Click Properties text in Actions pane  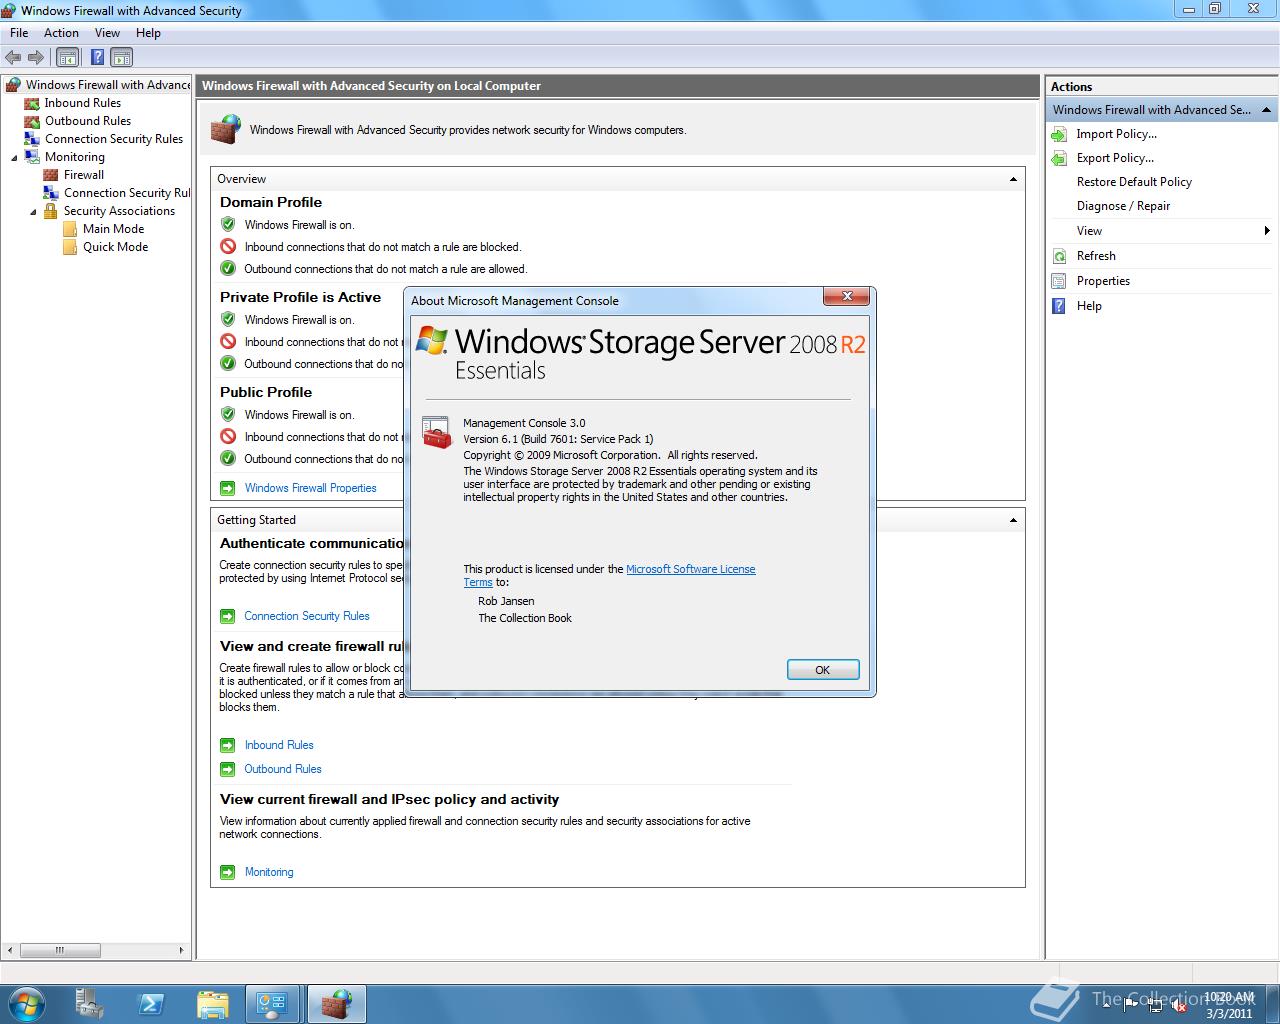tap(1103, 281)
